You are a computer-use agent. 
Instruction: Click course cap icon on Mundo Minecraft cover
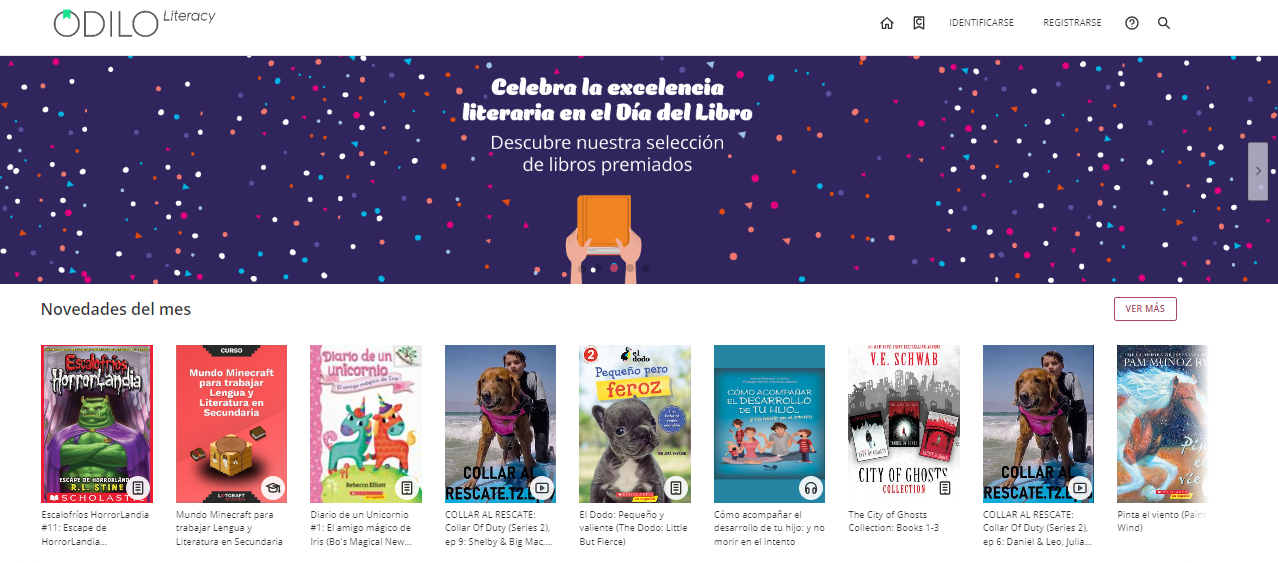point(272,488)
